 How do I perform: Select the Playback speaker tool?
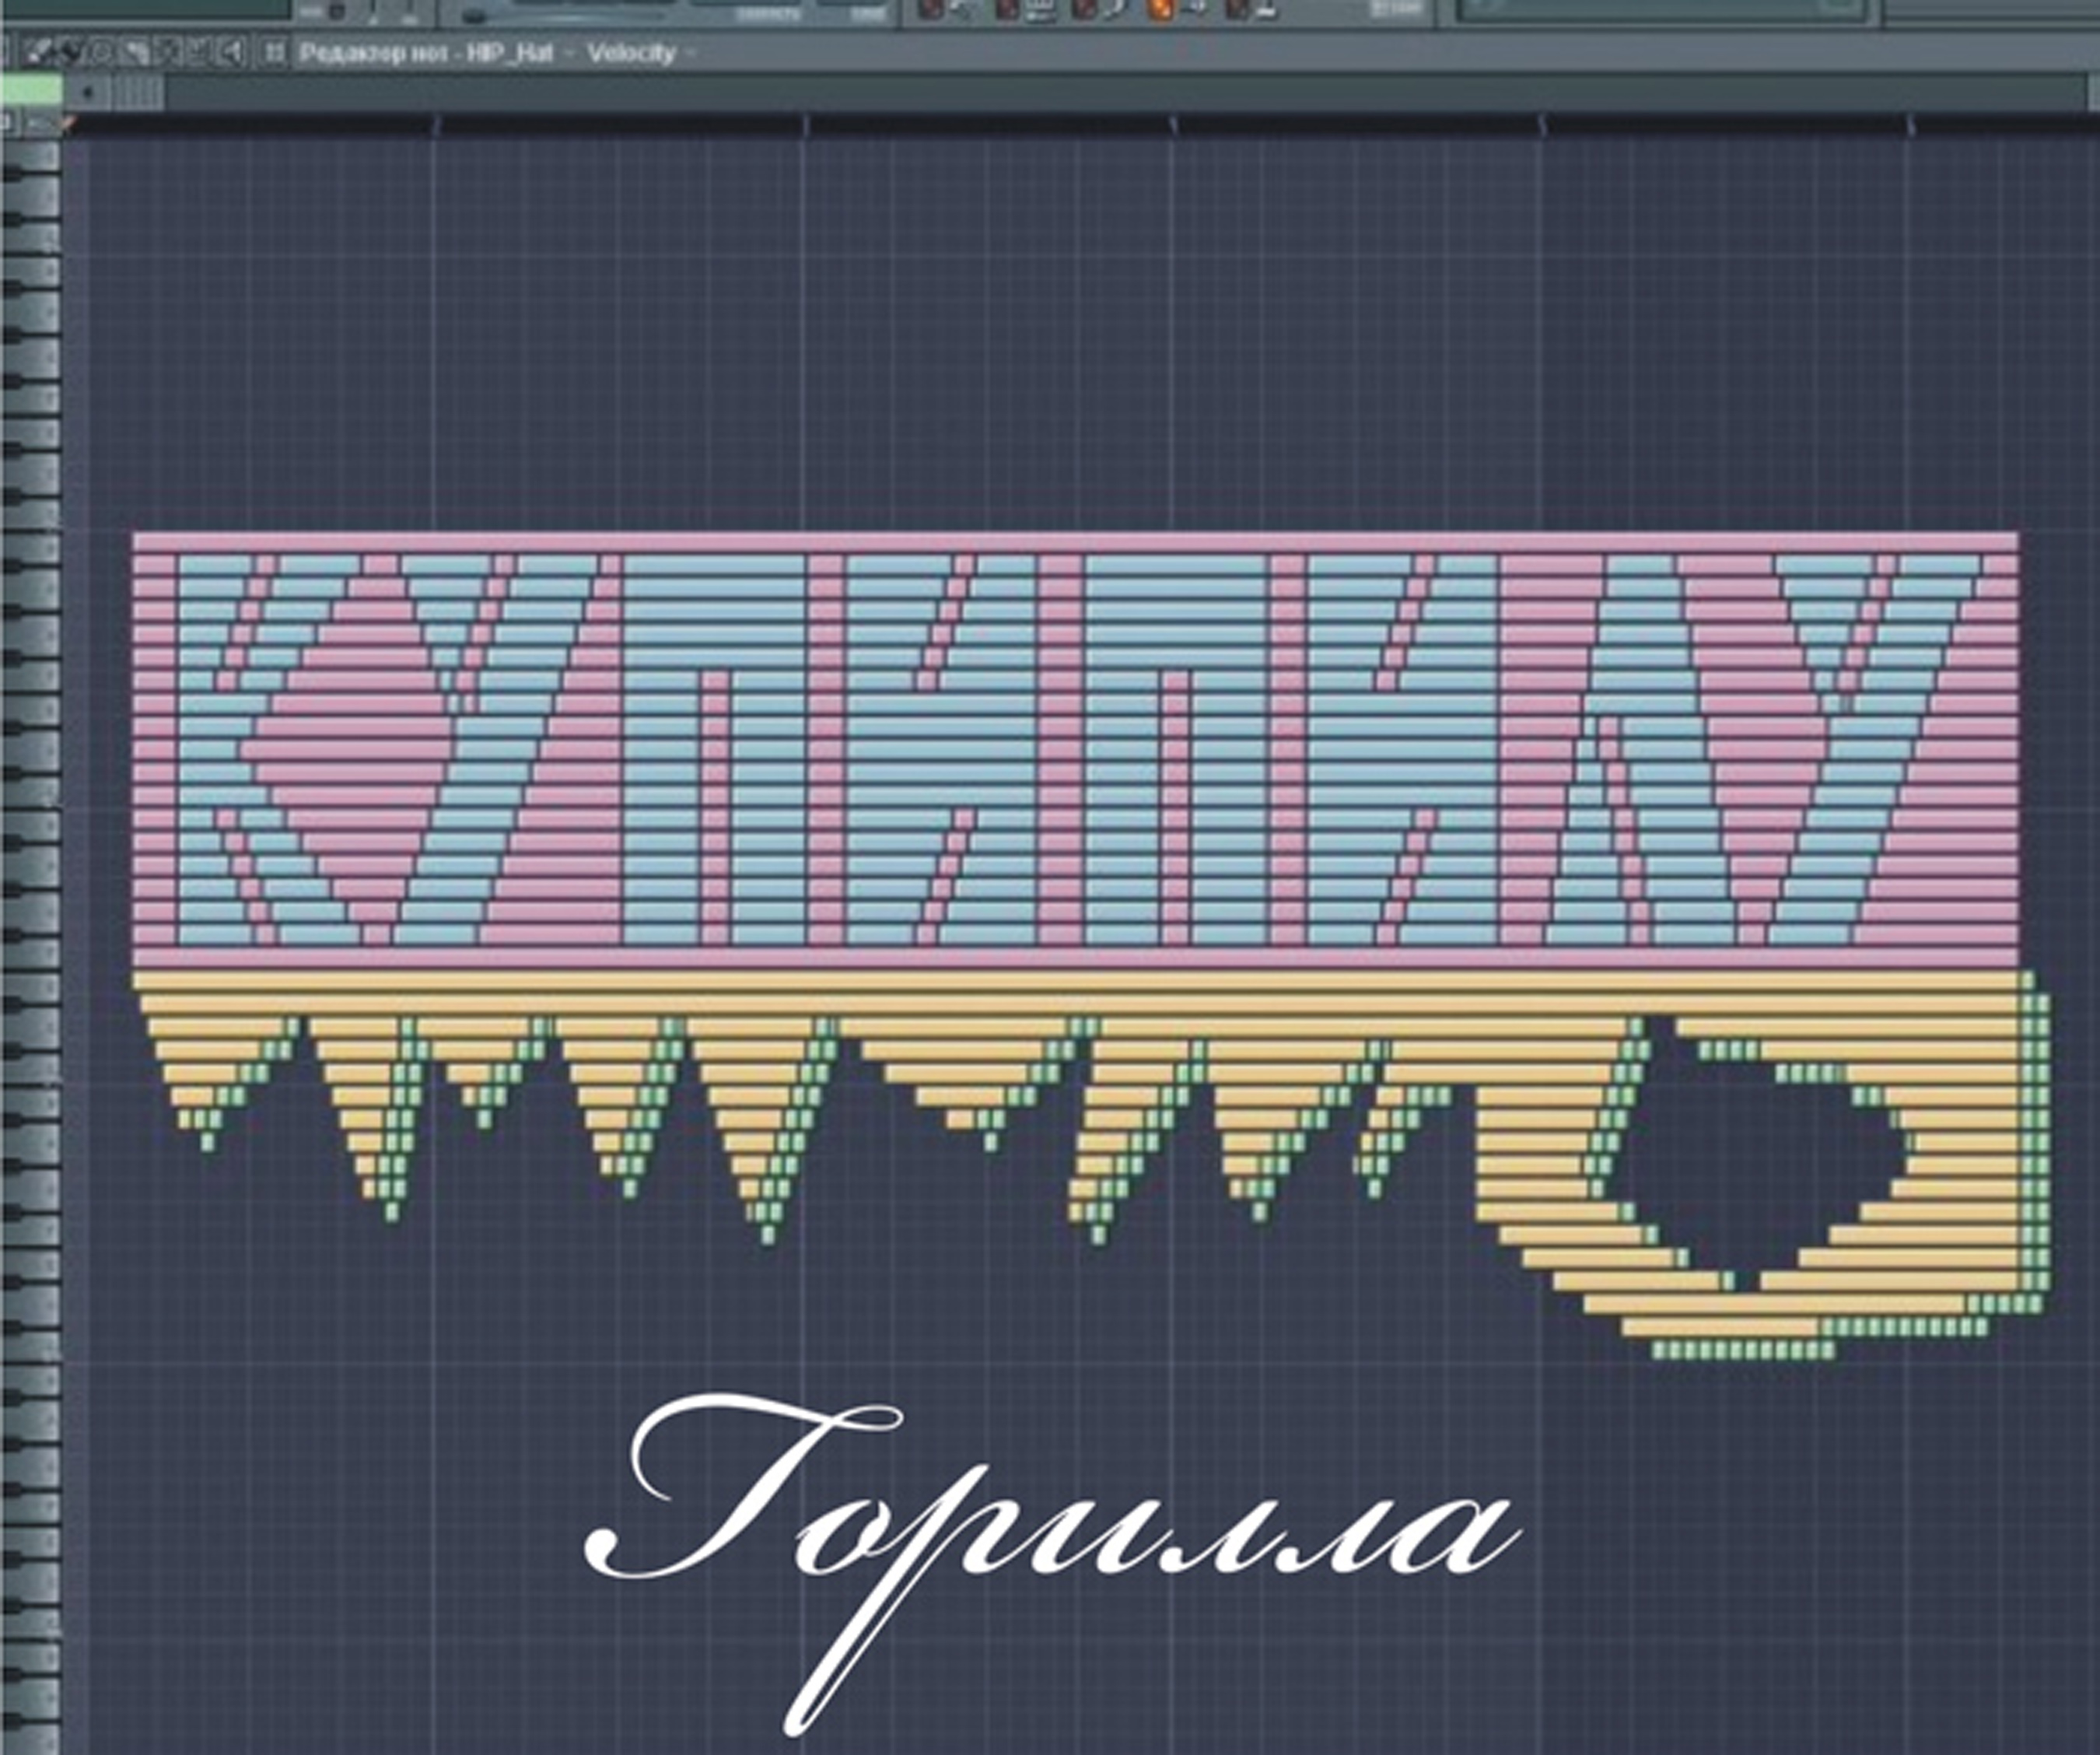tap(231, 52)
